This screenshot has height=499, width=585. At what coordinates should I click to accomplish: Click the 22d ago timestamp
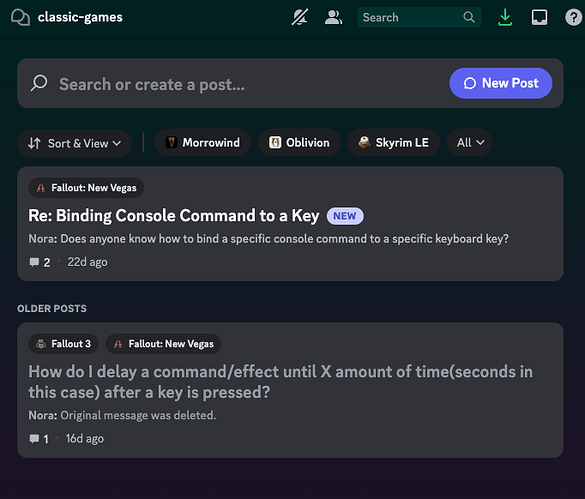pyautogui.click(x=87, y=262)
